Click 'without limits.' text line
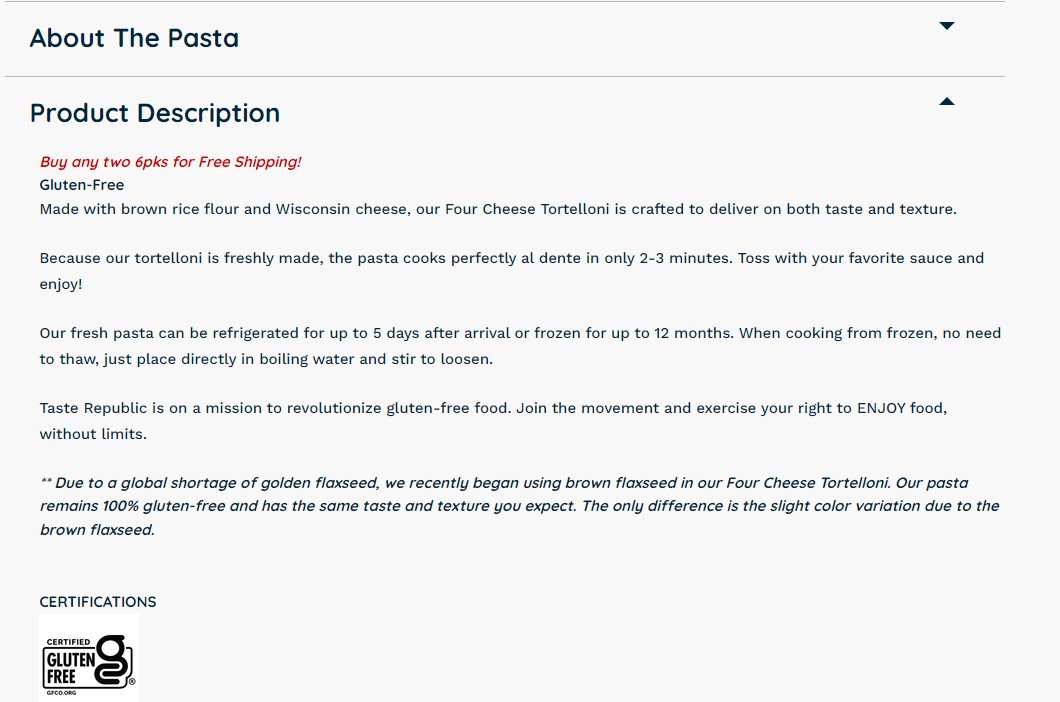 tap(93, 434)
